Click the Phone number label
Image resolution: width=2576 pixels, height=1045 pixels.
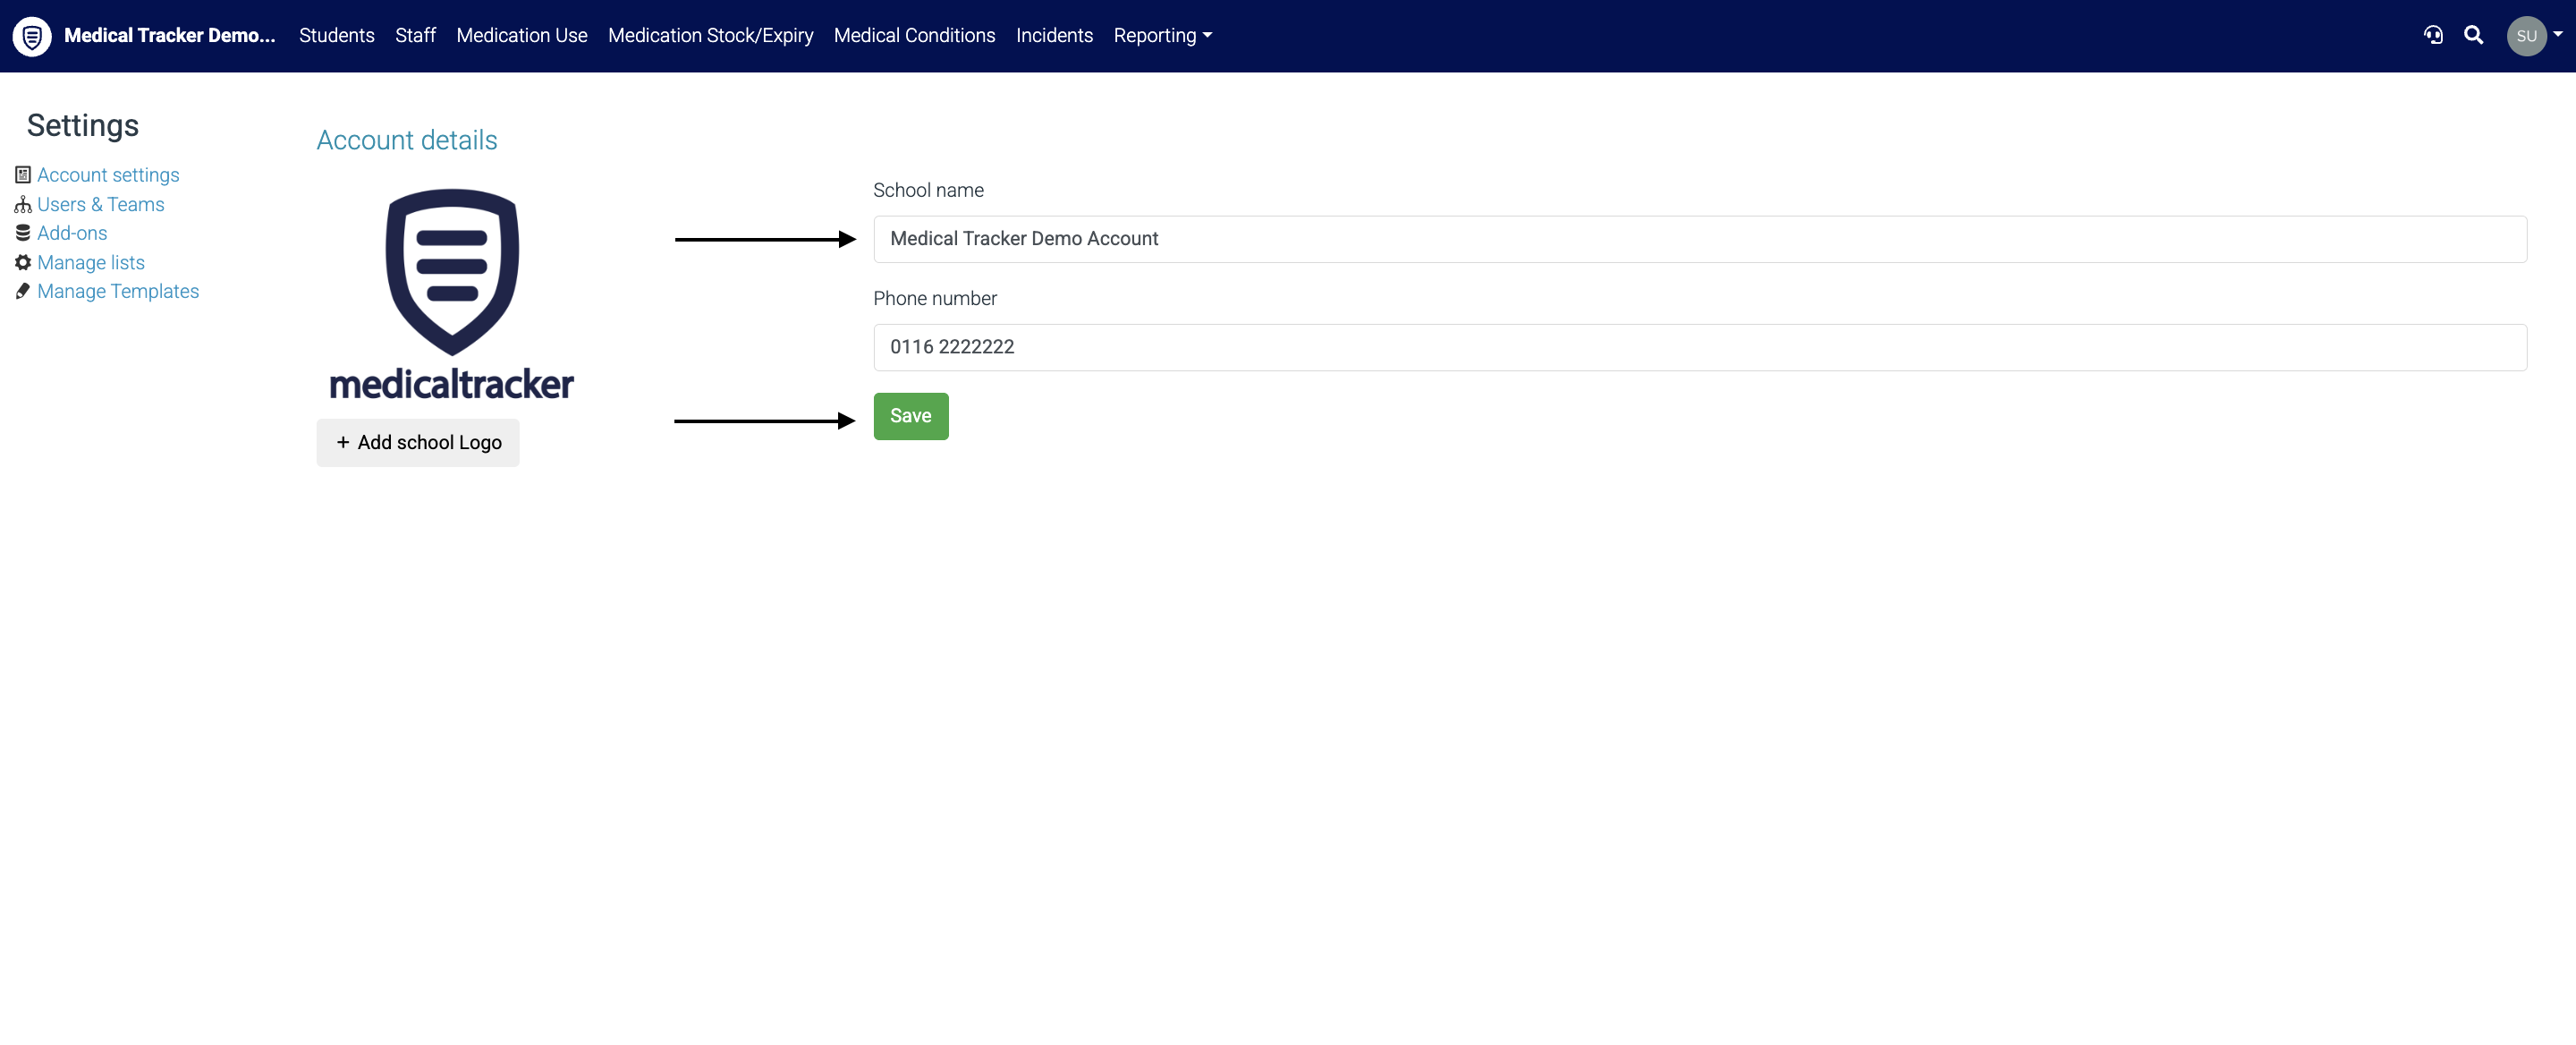[x=934, y=298]
